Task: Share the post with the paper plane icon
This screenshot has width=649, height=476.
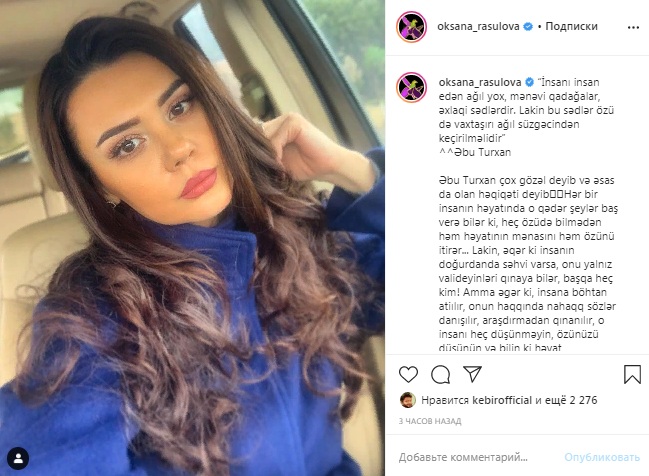Action: tap(472, 374)
